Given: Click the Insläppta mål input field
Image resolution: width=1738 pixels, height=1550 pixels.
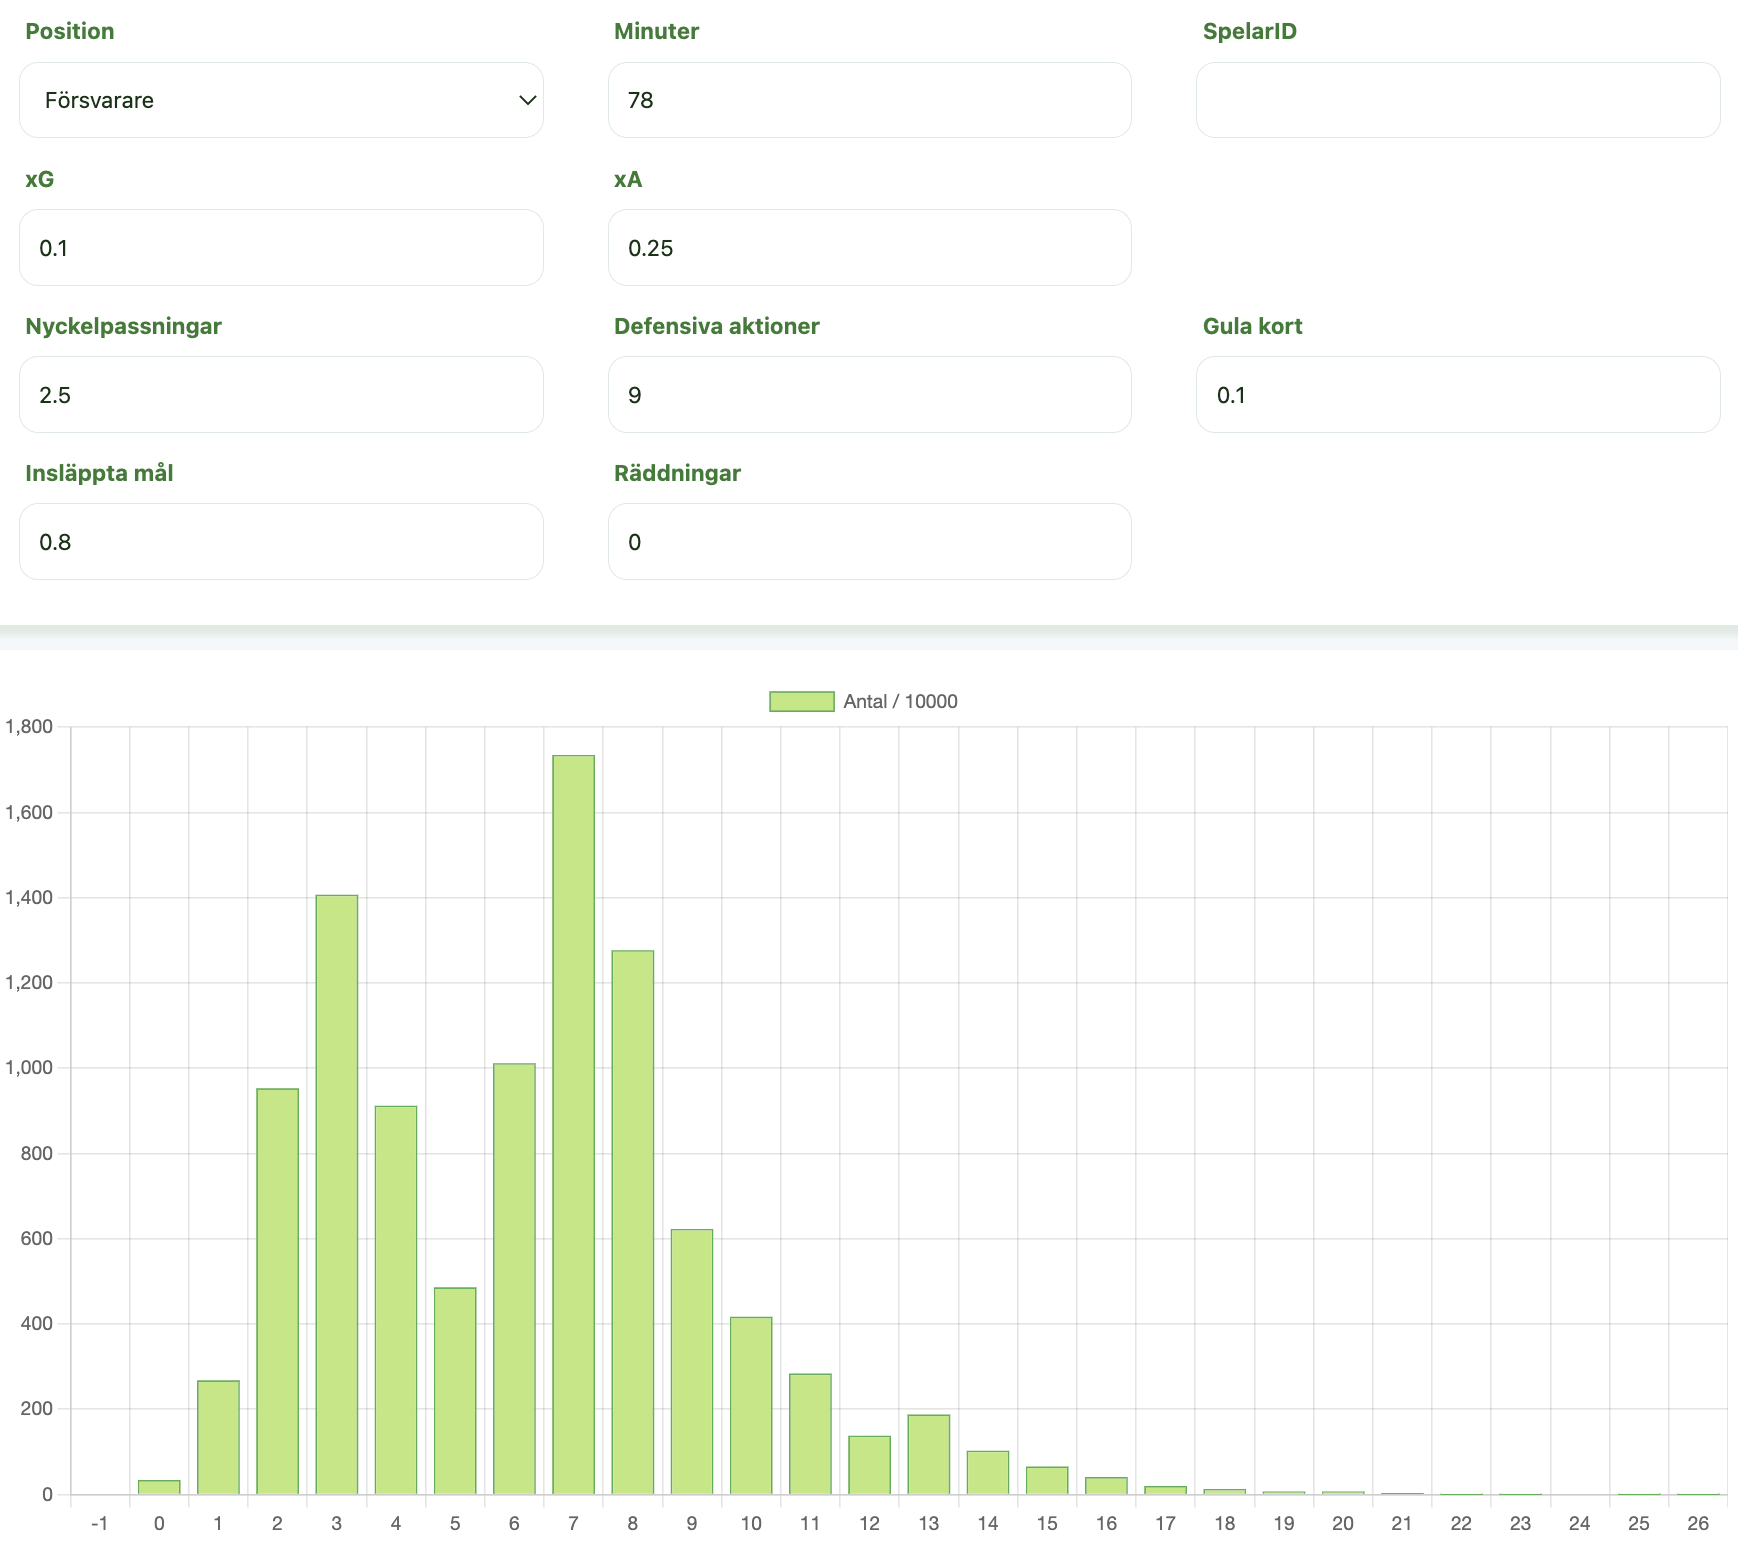Looking at the screenshot, I should pos(280,542).
